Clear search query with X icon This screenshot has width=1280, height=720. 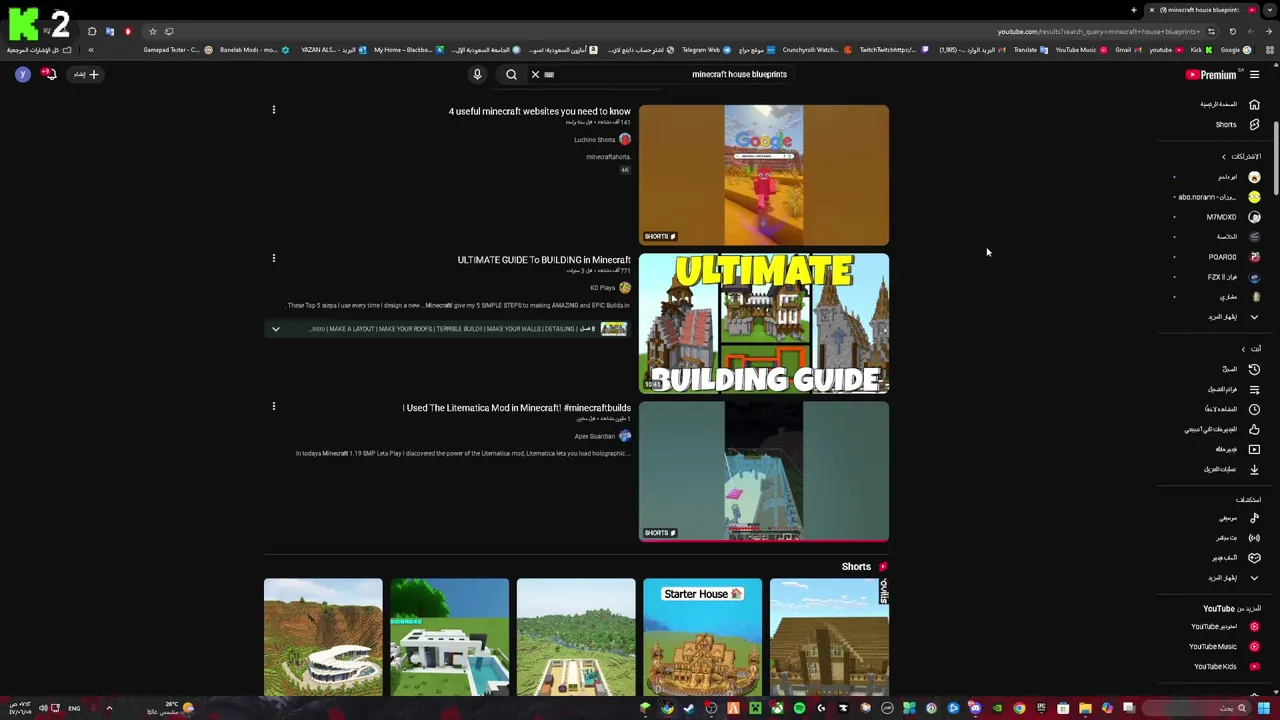tap(535, 74)
